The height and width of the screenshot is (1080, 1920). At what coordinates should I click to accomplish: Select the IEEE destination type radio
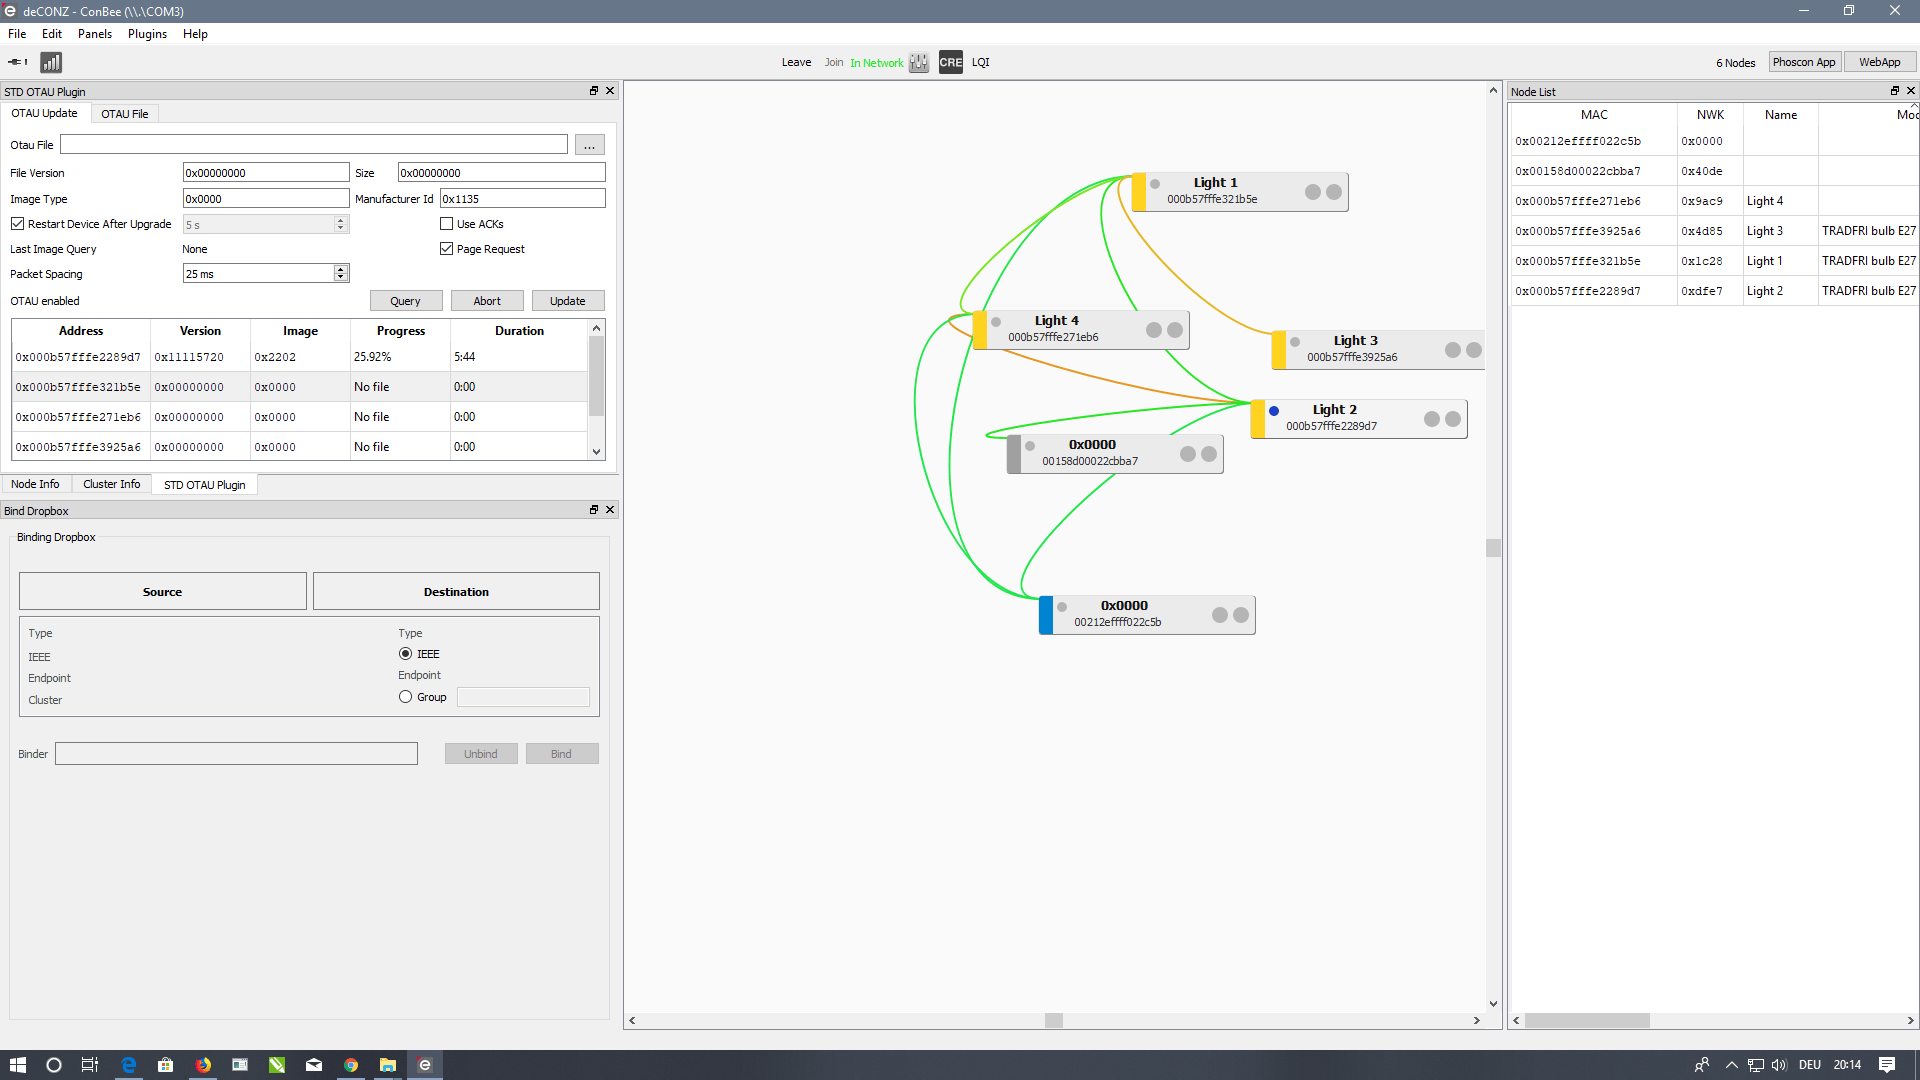coord(405,654)
